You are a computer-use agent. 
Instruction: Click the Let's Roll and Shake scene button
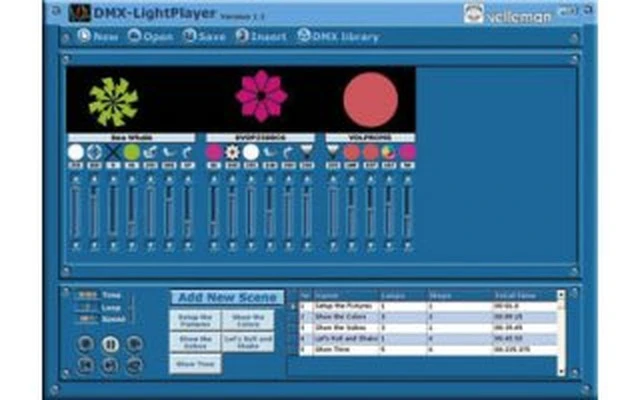point(248,342)
